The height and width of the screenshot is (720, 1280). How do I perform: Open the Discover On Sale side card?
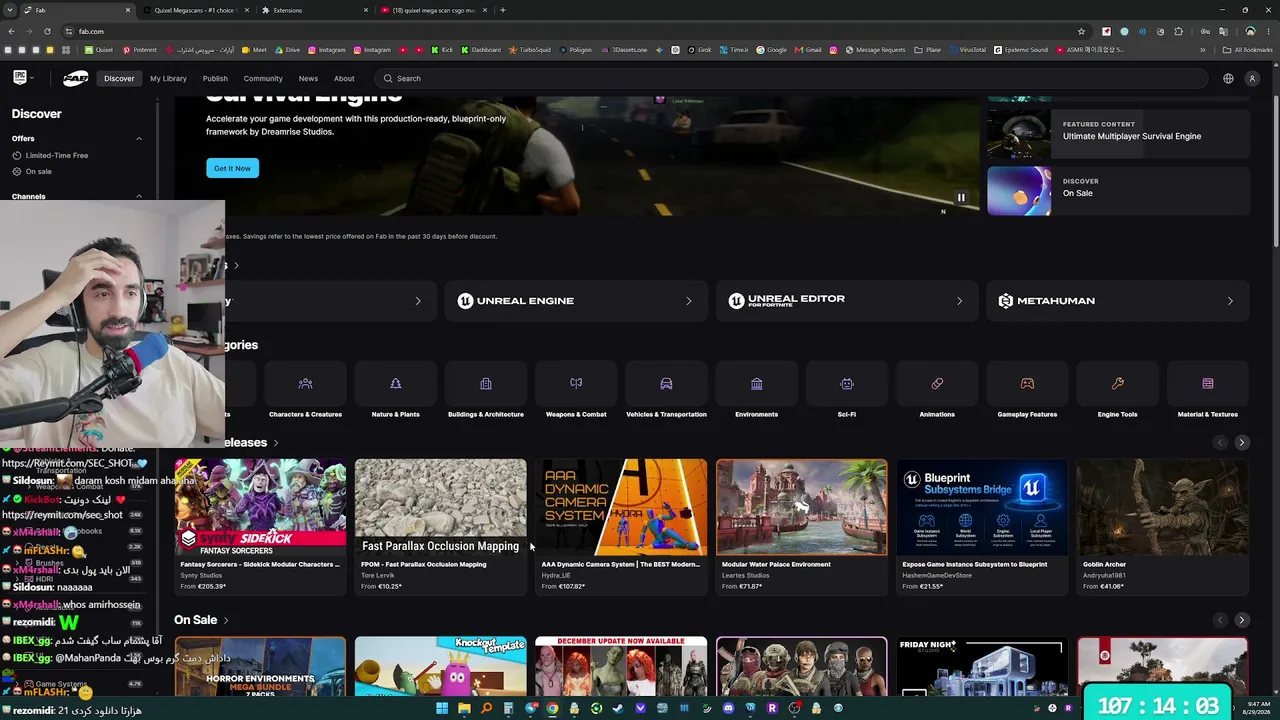point(1118,190)
